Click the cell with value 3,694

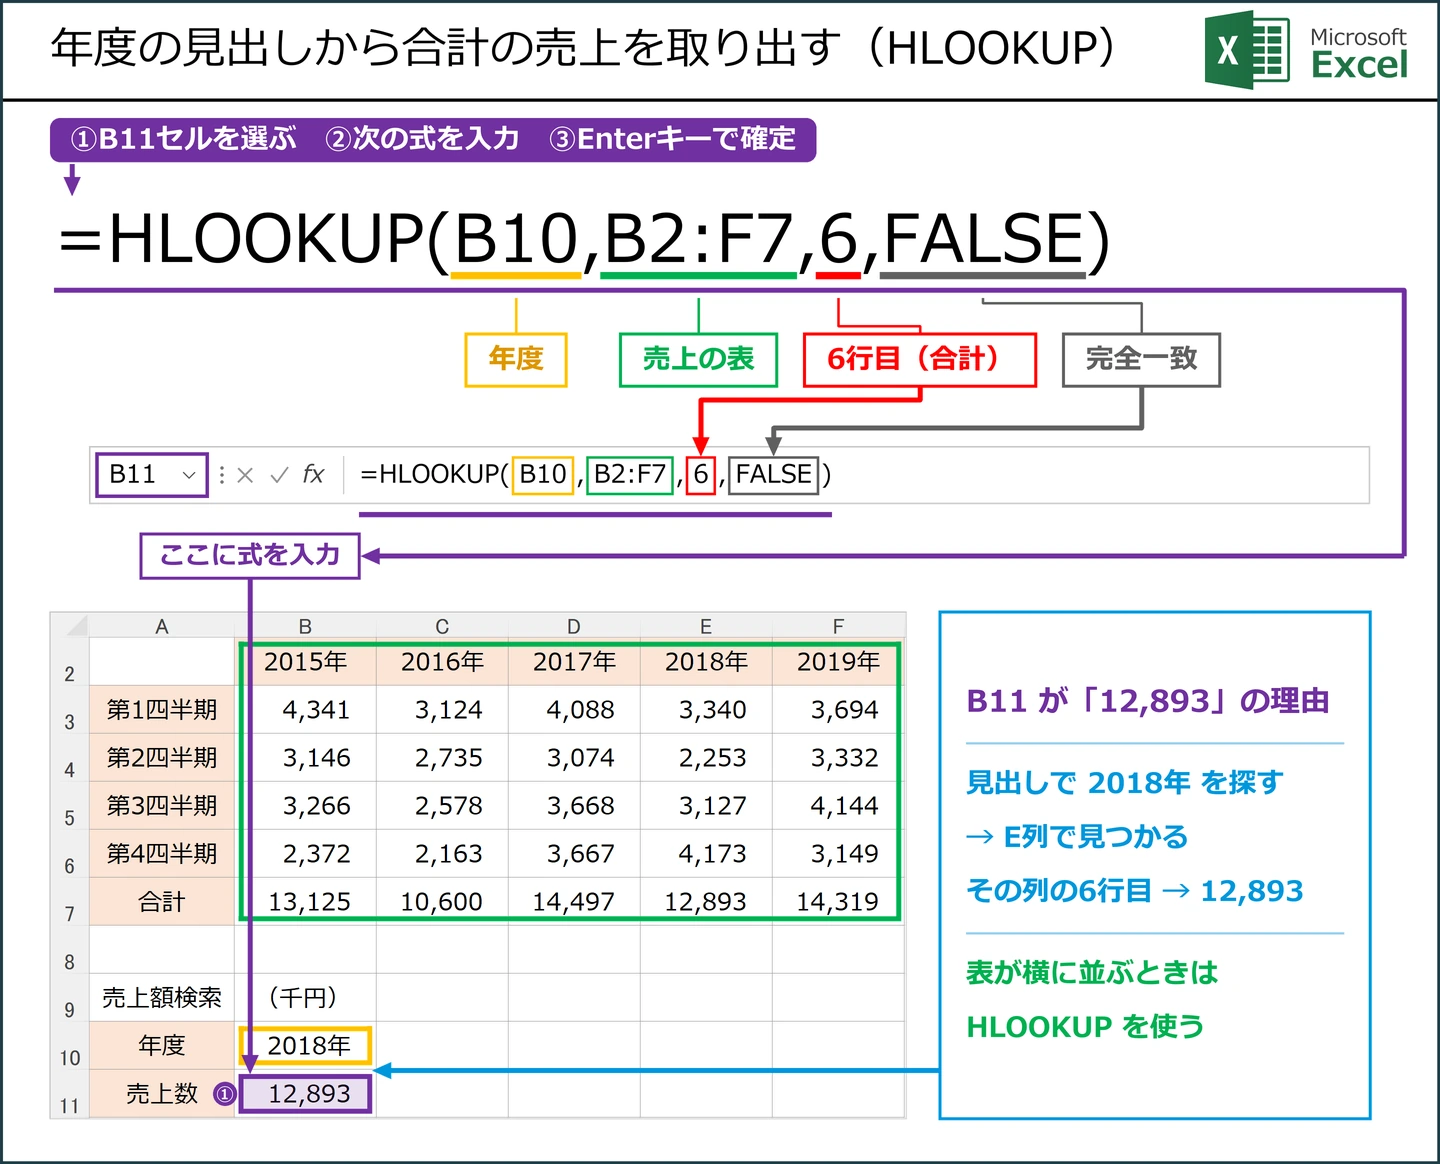click(x=838, y=710)
